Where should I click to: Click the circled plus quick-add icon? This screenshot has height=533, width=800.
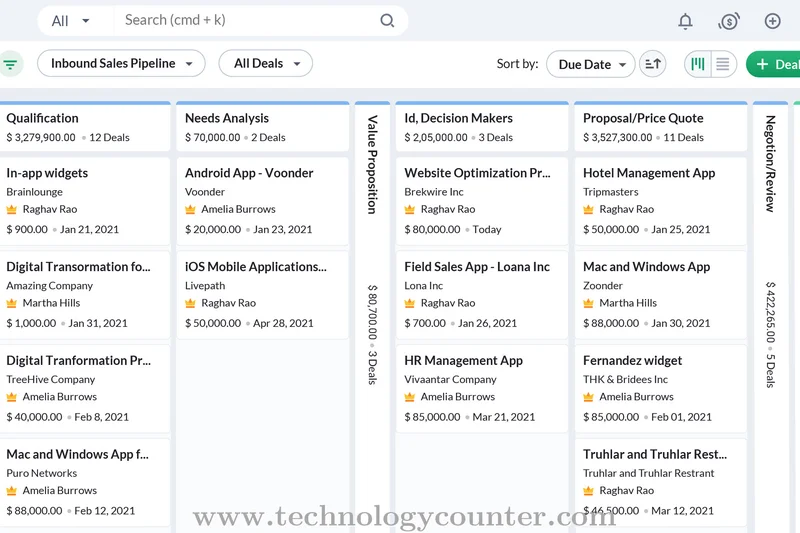(x=772, y=21)
